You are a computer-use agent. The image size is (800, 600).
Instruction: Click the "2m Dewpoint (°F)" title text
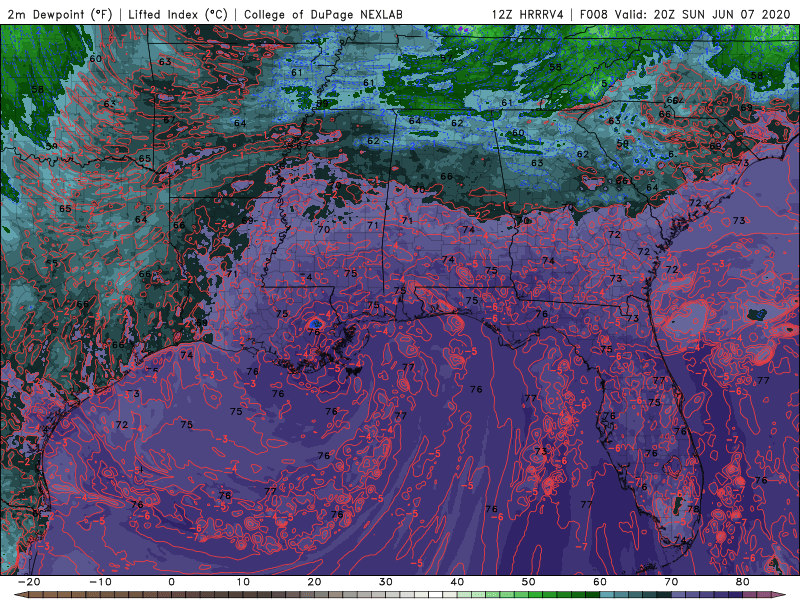coord(60,14)
